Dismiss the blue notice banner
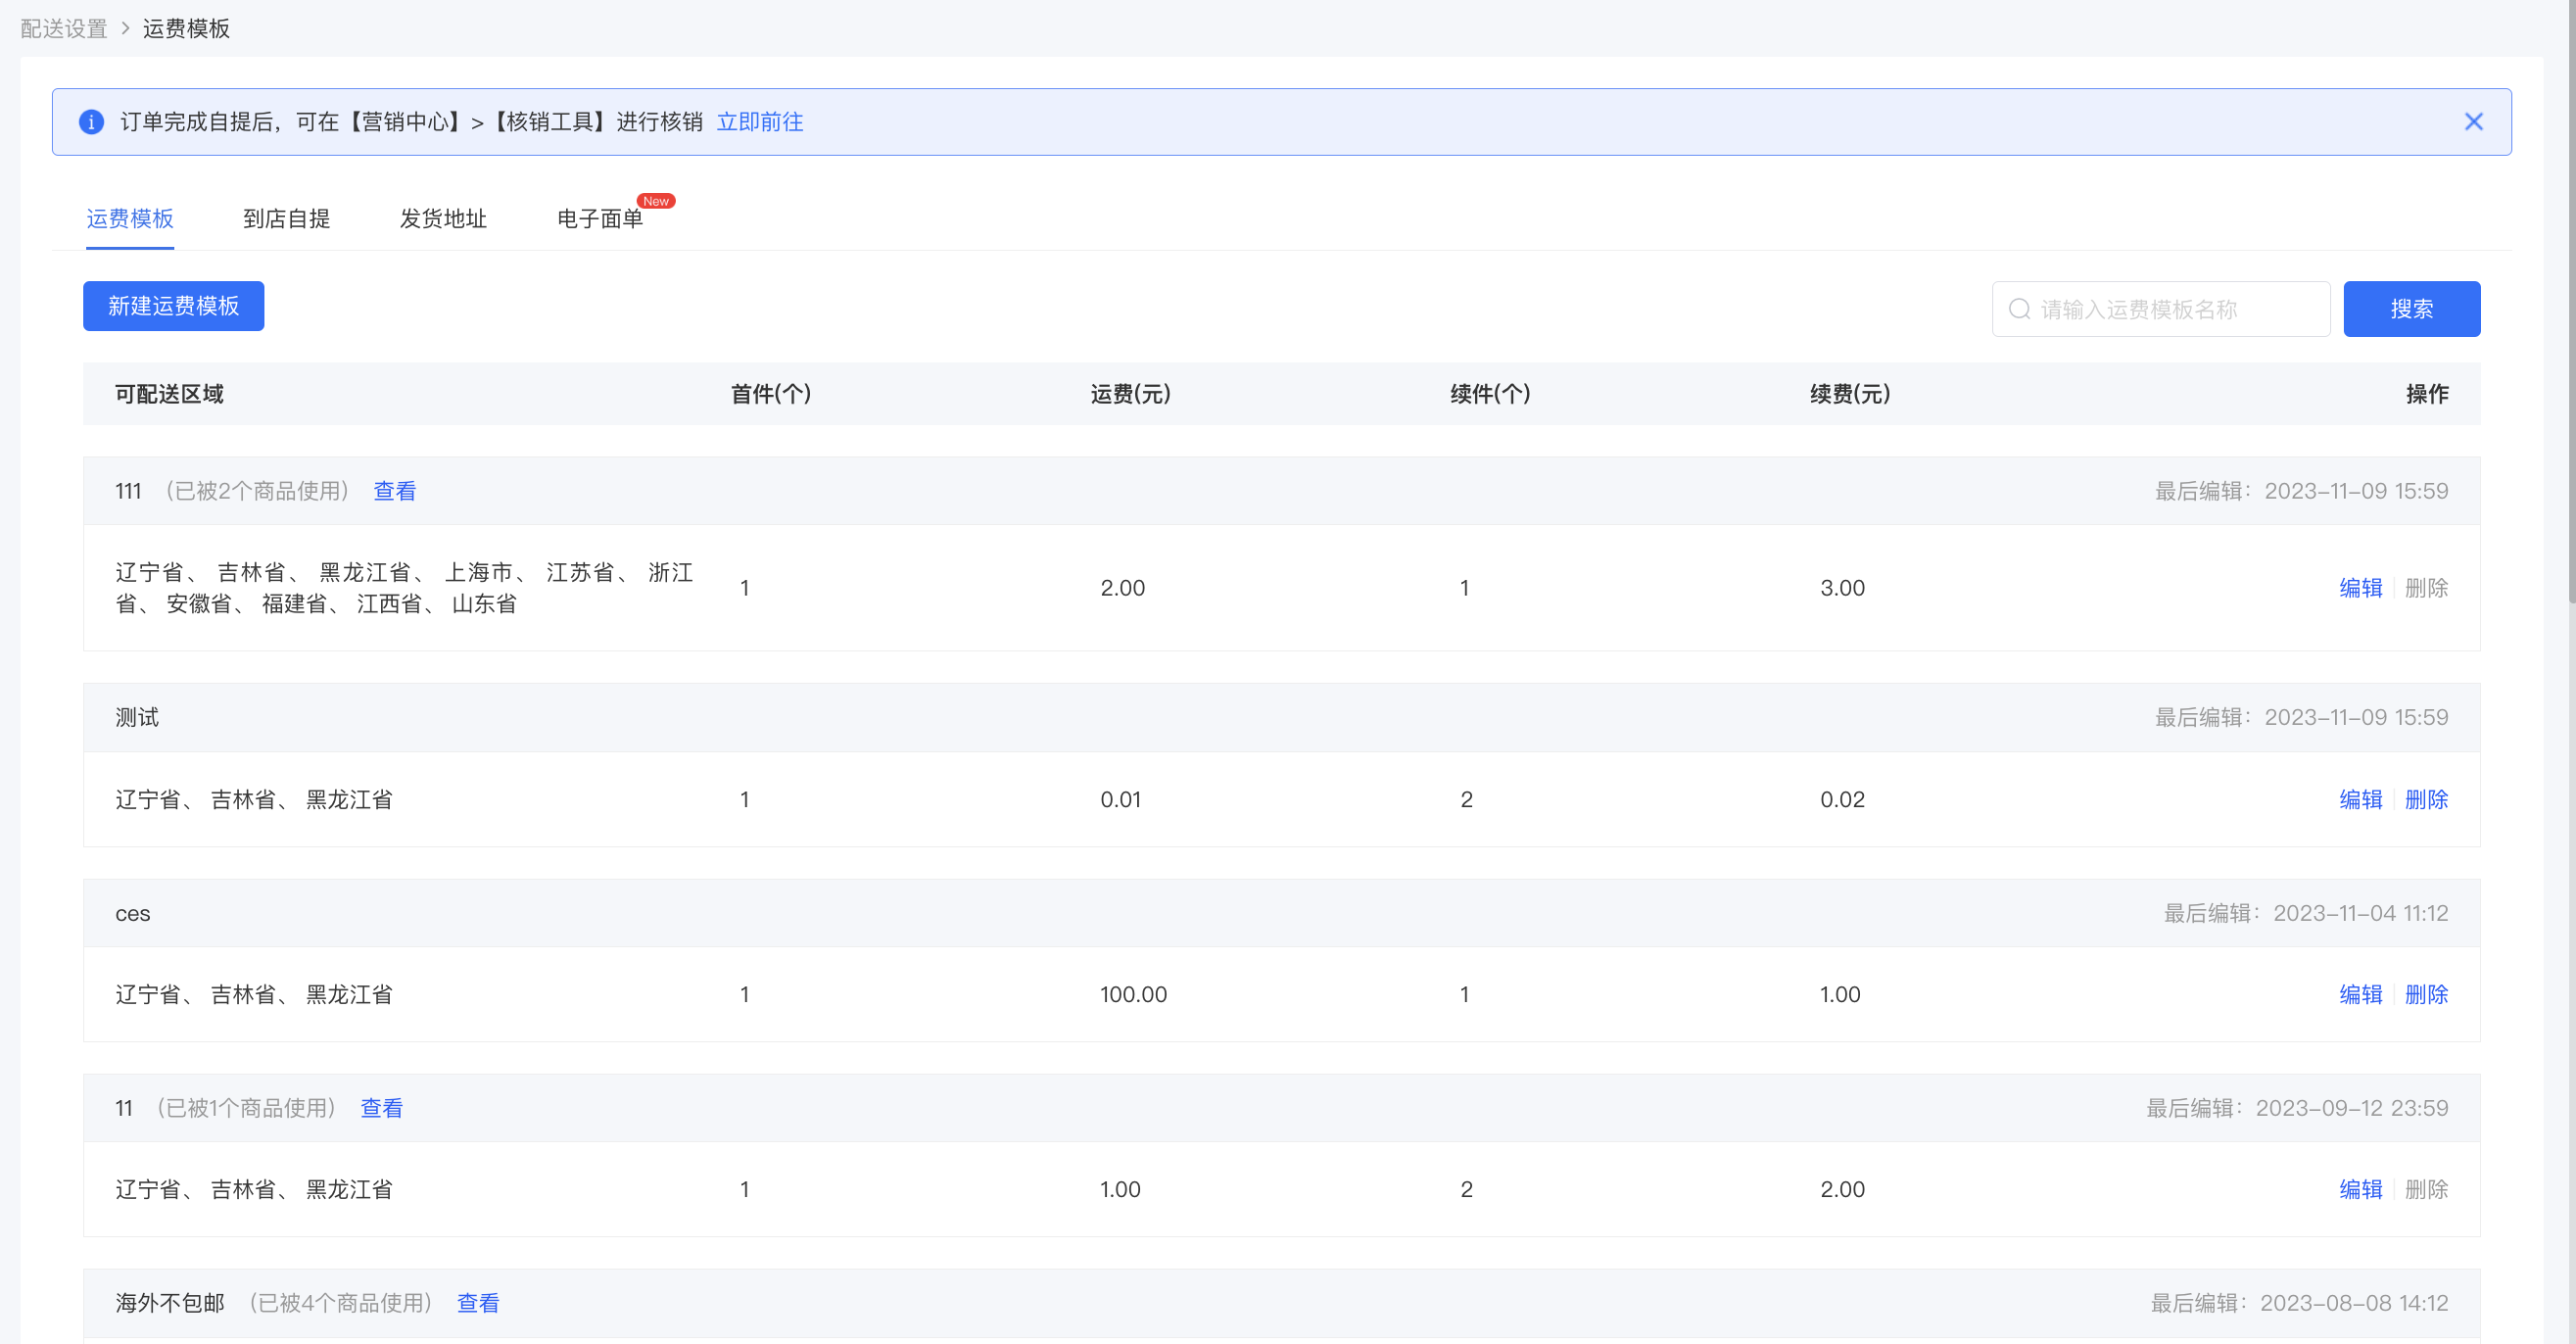2576x1344 pixels. pos(2473,122)
